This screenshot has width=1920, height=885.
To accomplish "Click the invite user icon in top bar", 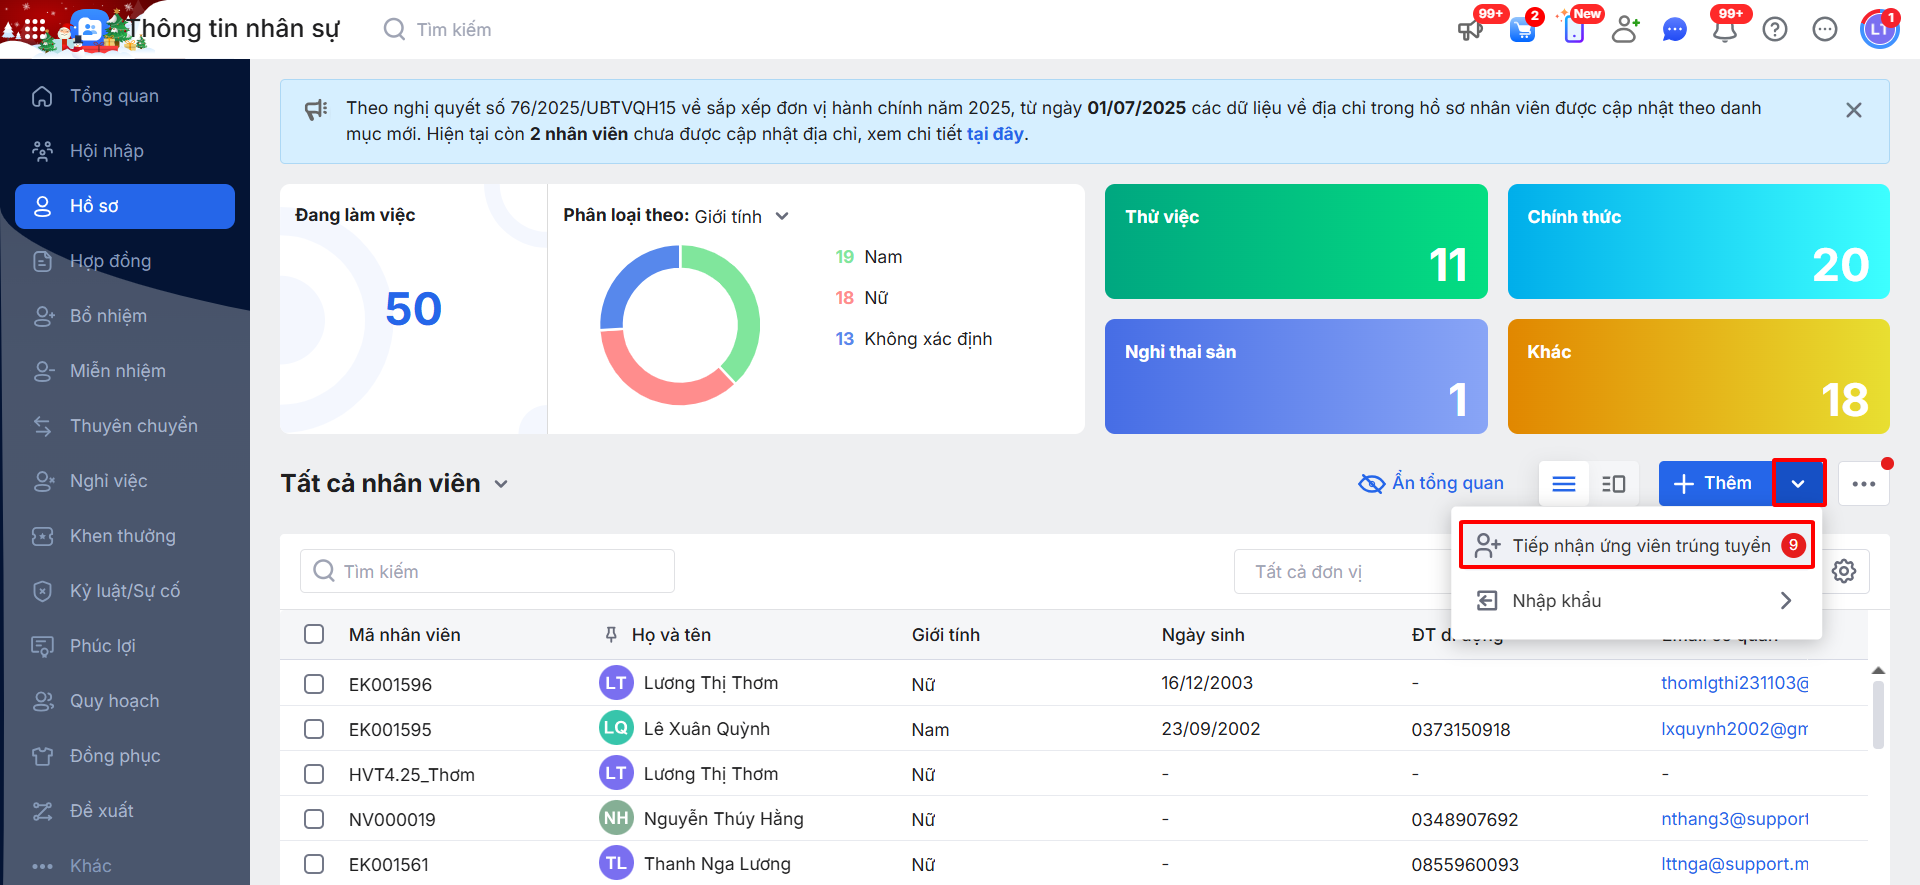I will [1625, 29].
